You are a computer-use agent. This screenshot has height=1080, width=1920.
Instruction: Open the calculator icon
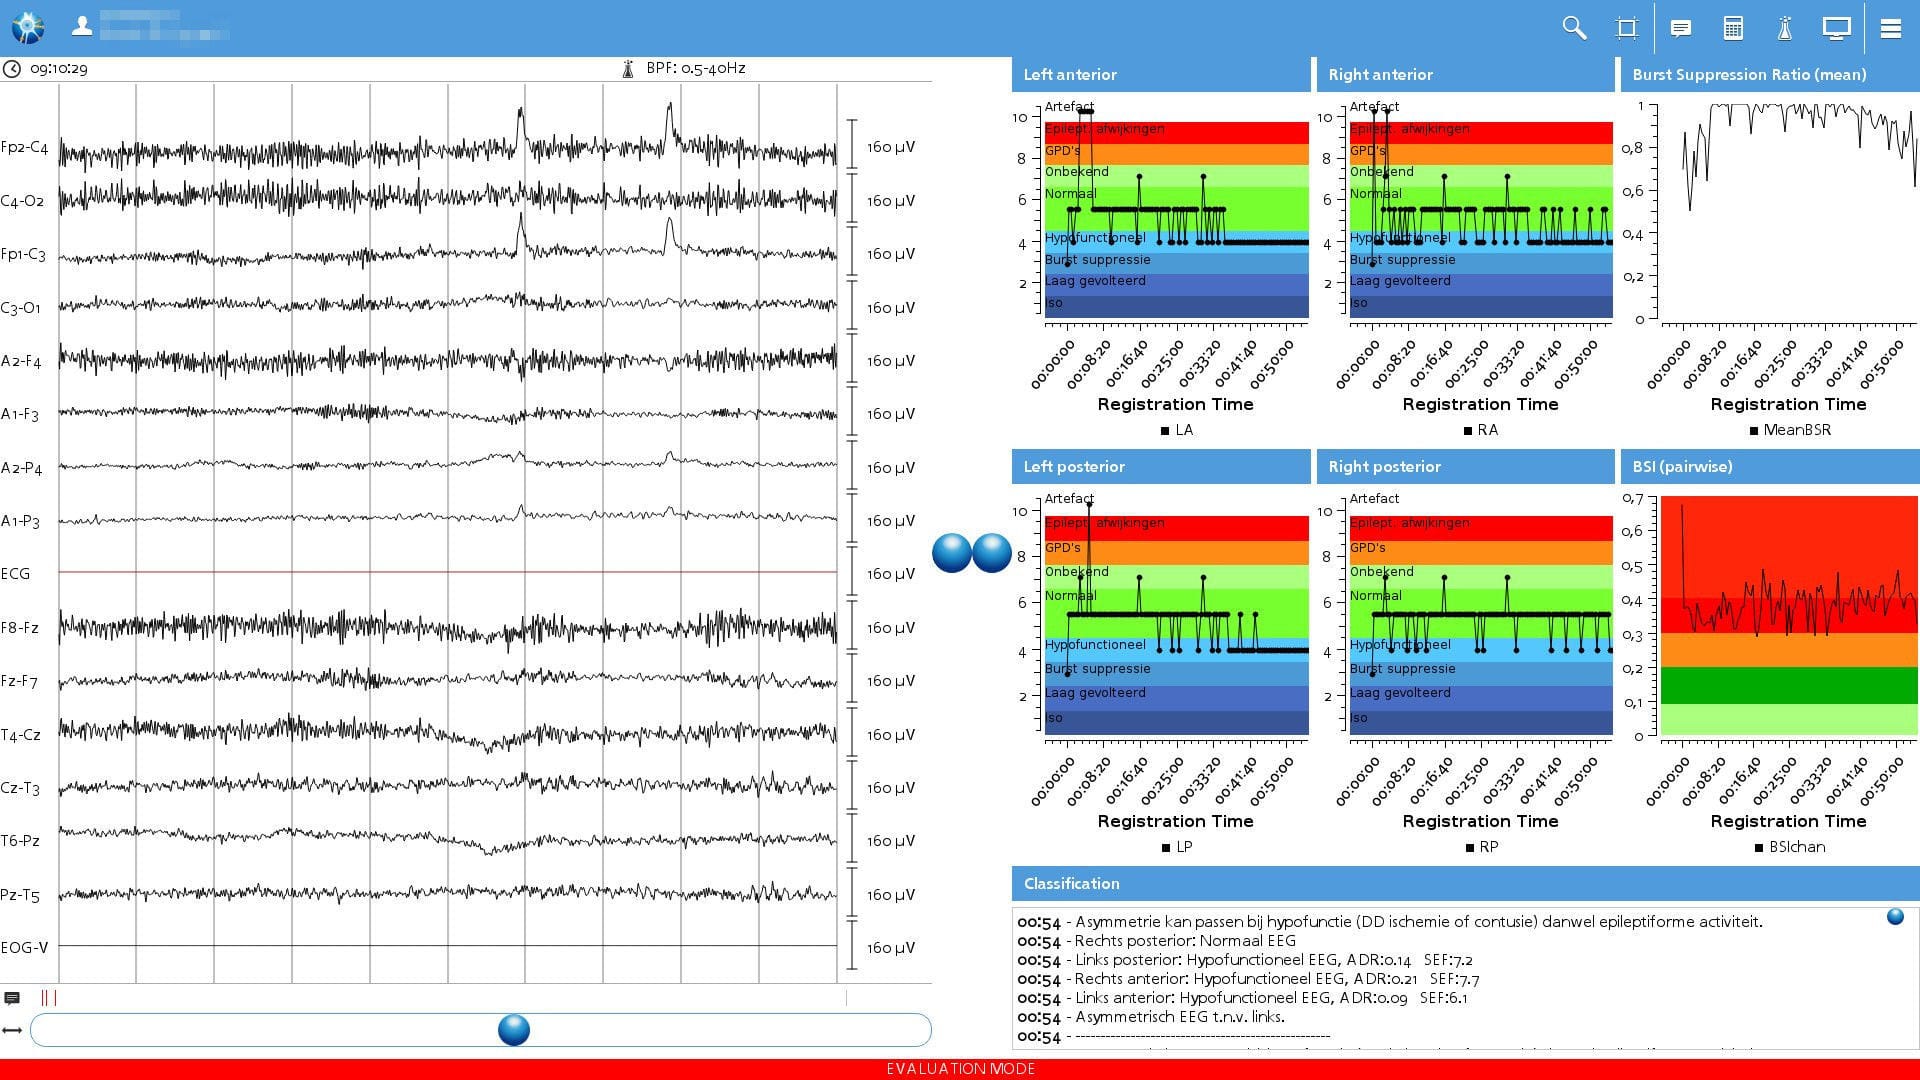click(1733, 28)
